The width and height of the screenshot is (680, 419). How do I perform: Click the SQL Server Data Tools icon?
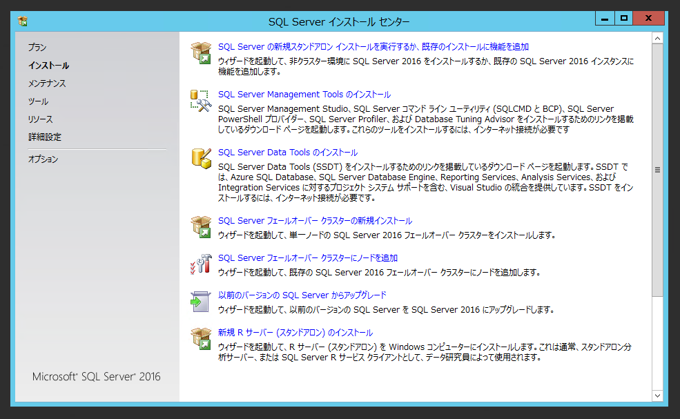click(x=201, y=158)
